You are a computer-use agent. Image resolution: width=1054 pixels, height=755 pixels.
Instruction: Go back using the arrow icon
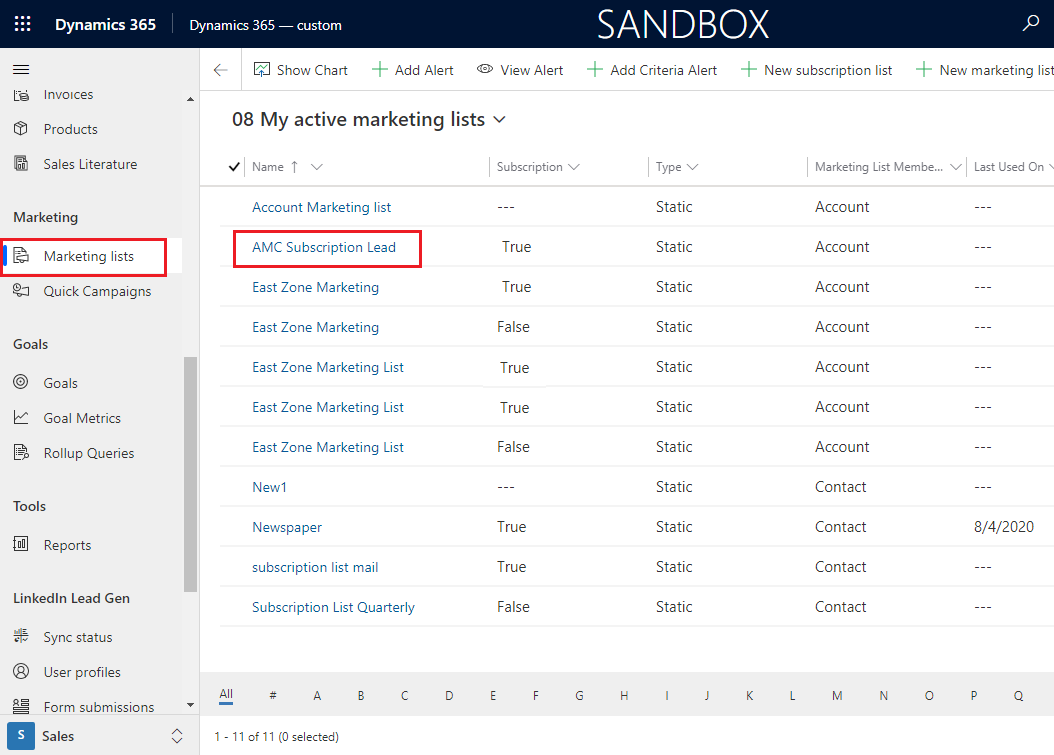(220, 70)
